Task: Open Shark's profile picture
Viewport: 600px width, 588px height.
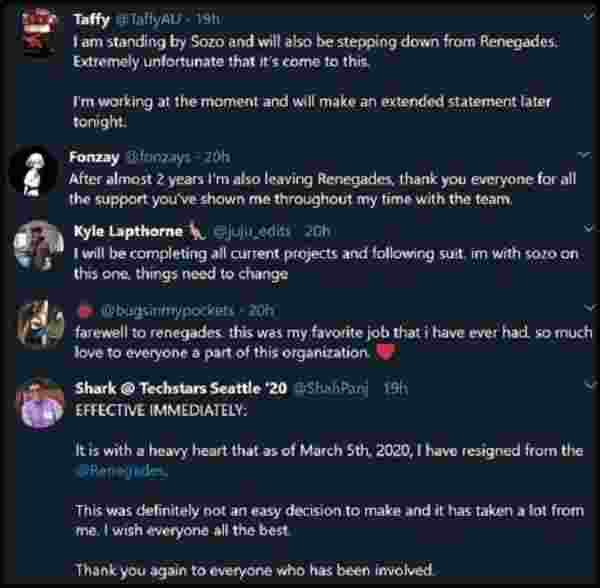Action: pyautogui.click(x=39, y=402)
